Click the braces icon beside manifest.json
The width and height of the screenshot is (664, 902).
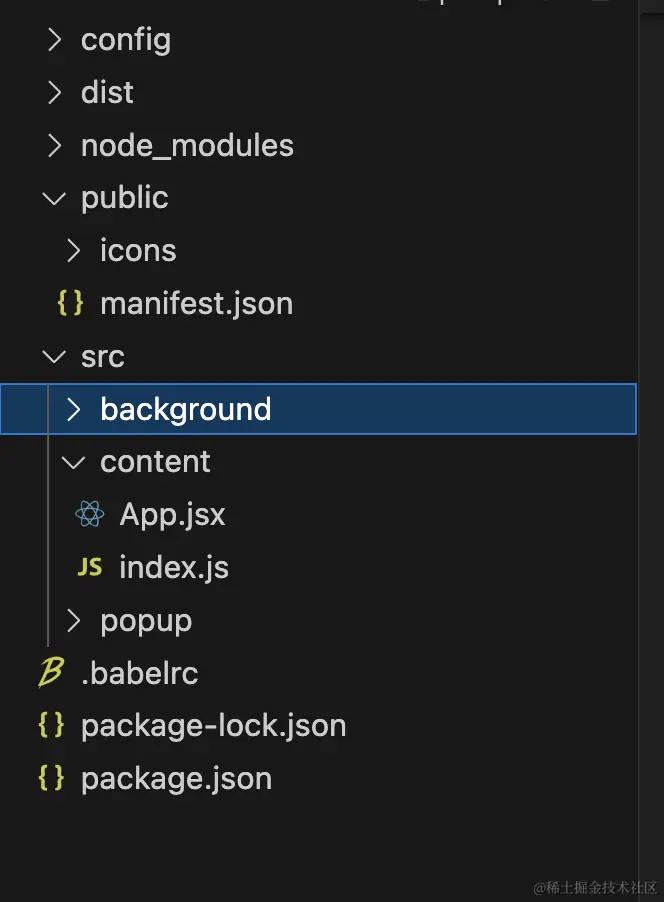click(70, 303)
